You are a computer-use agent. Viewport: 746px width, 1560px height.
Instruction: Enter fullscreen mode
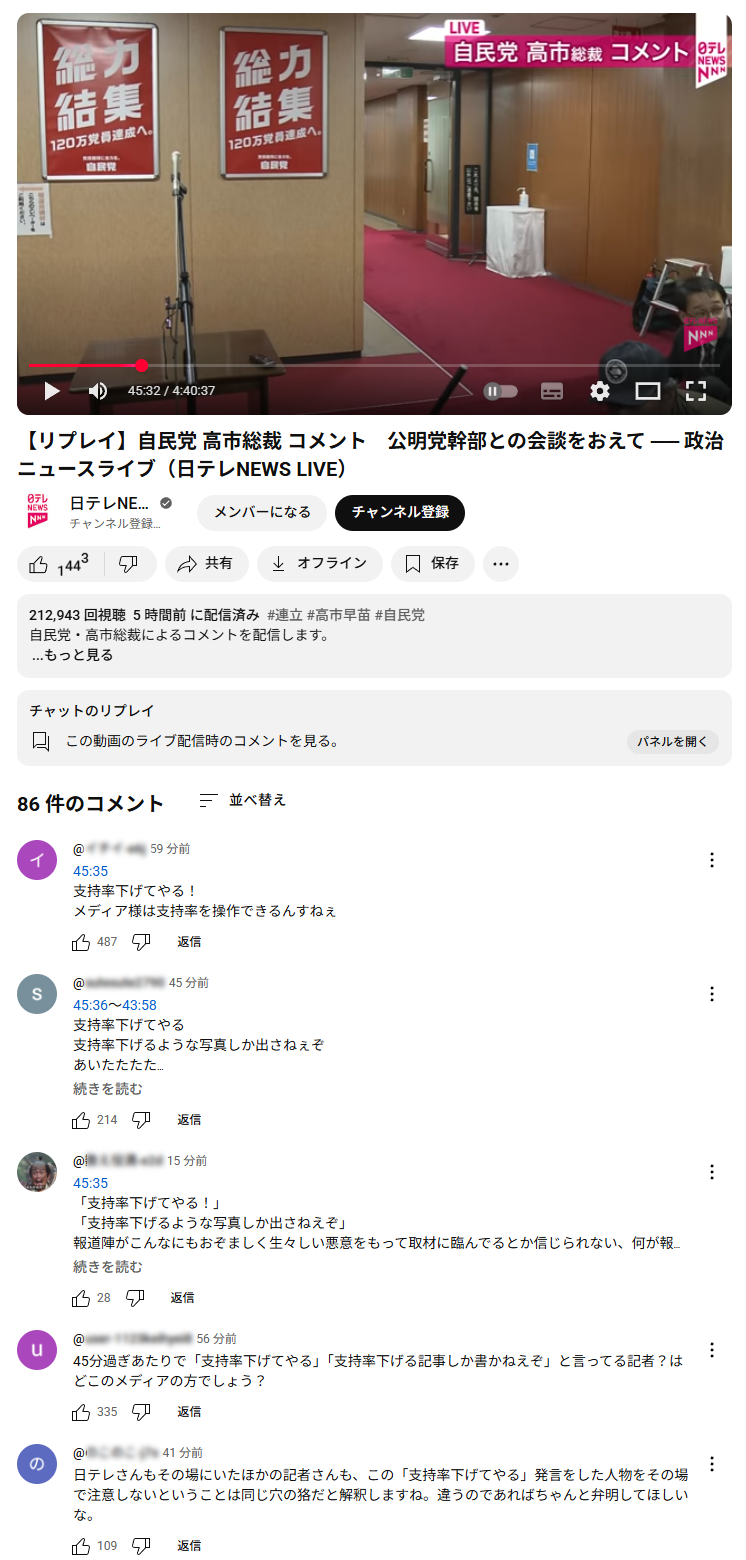(x=696, y=391)
